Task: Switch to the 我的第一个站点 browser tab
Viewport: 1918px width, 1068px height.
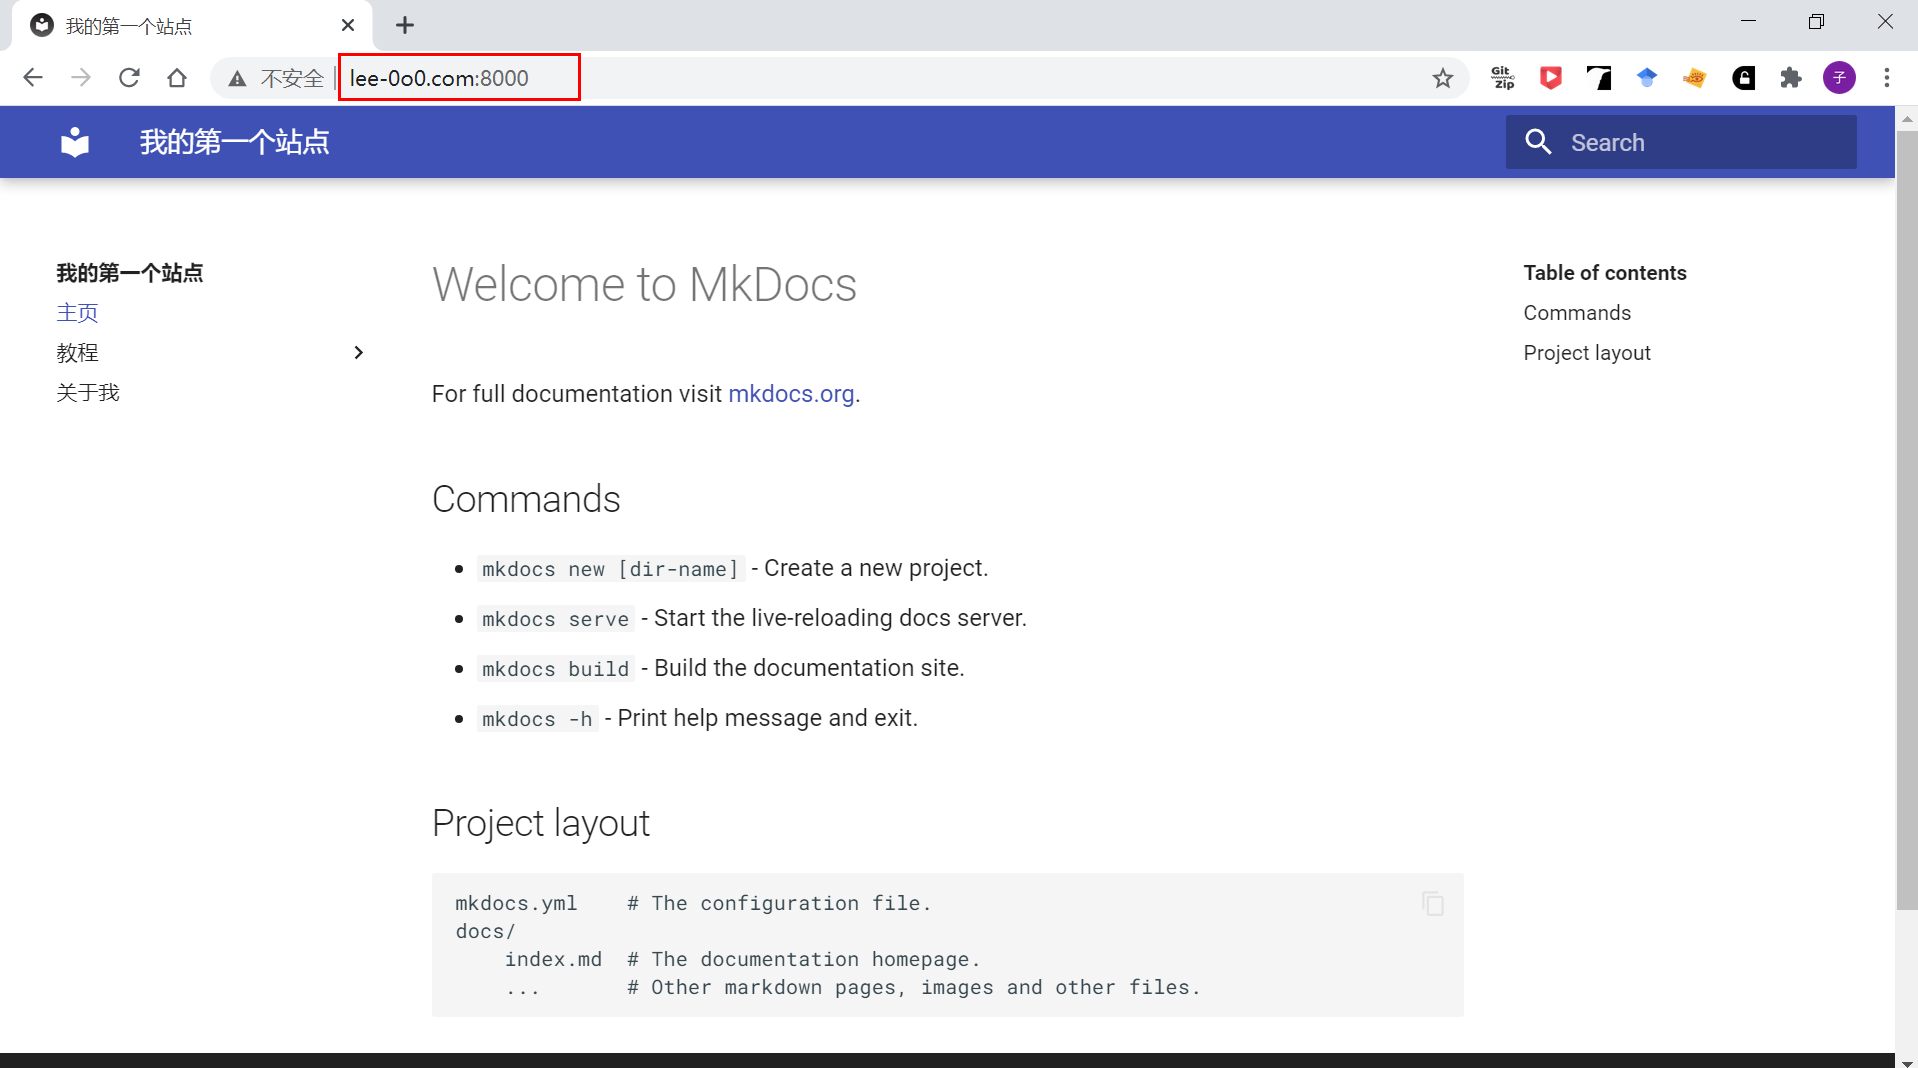Action: 170,24
